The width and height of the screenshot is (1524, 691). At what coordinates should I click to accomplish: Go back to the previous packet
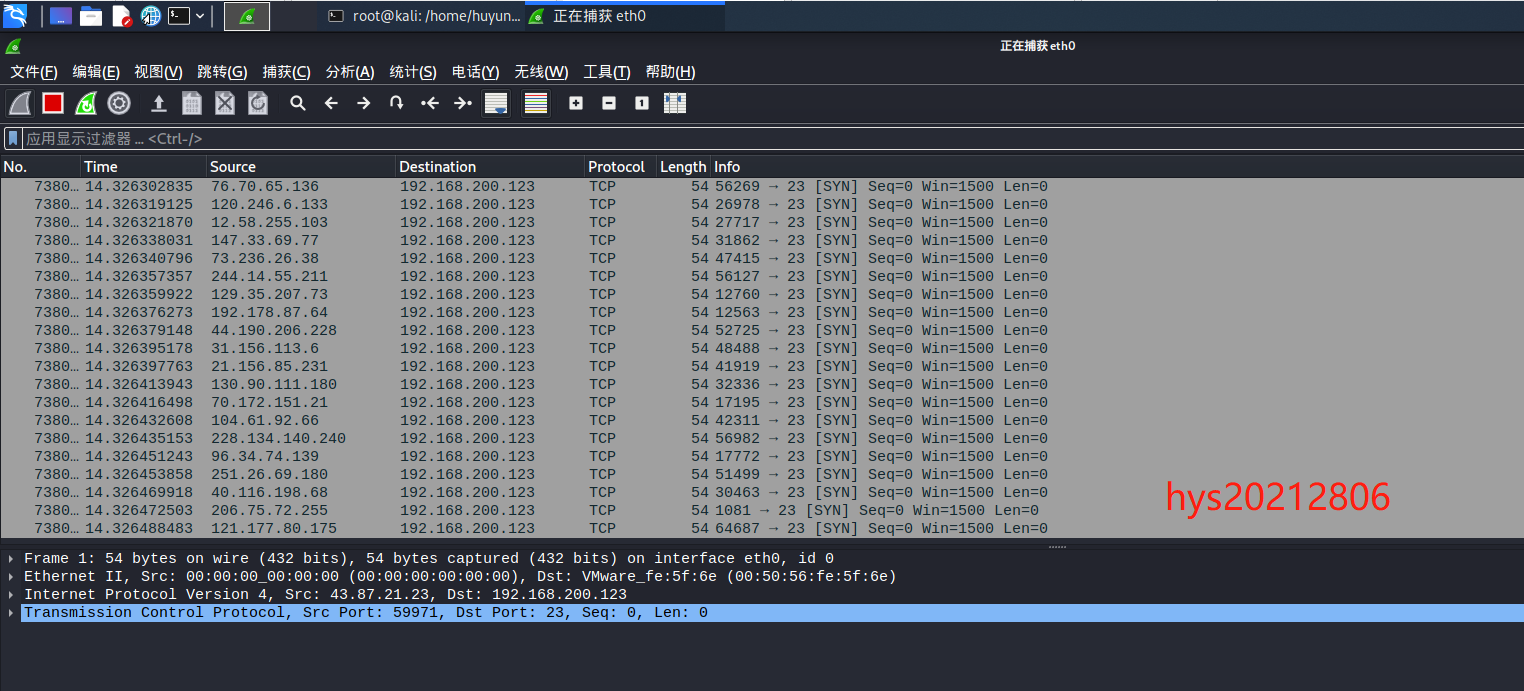pos(331,103)
